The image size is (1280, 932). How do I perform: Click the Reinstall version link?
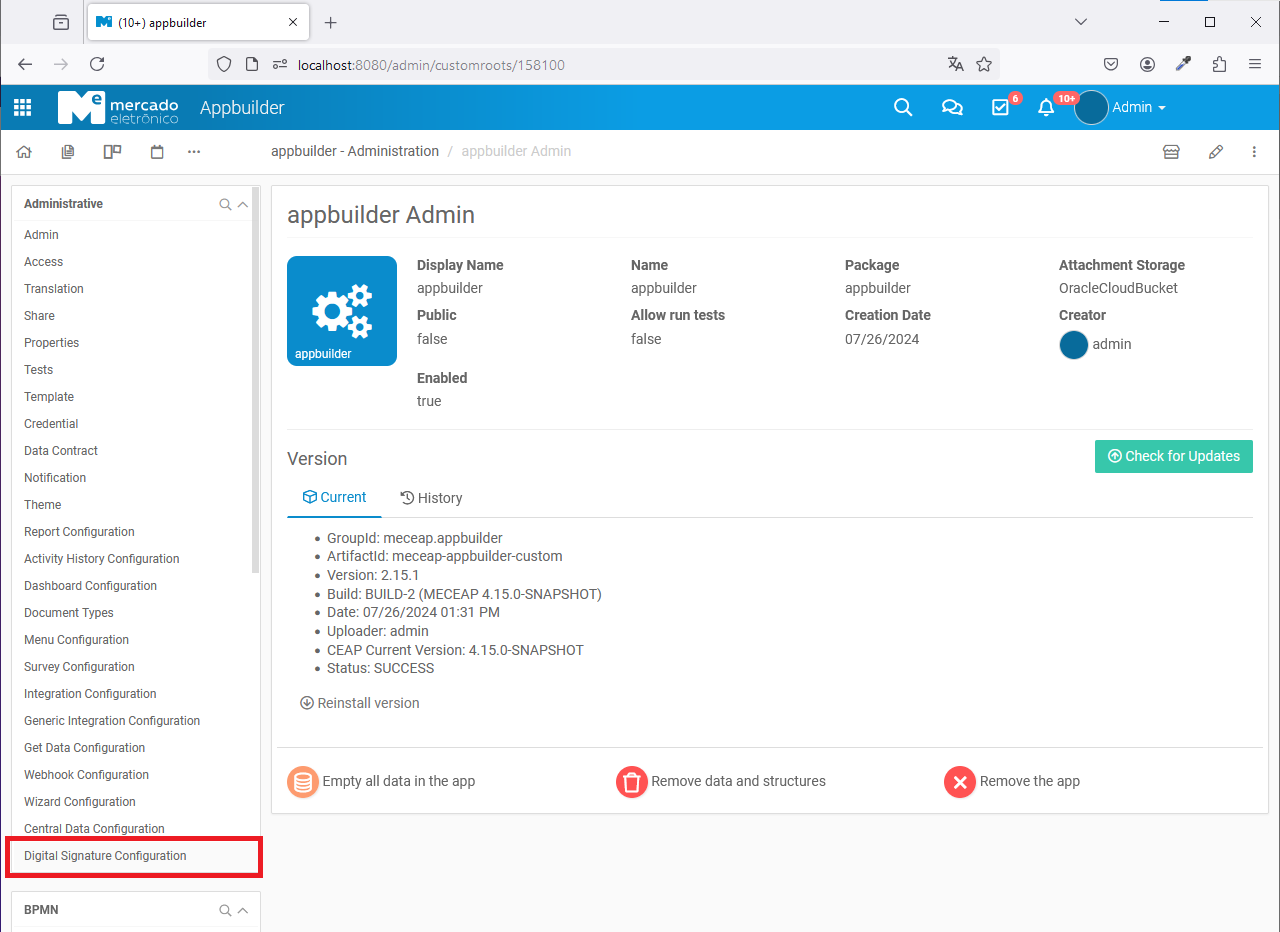[360, 703]
